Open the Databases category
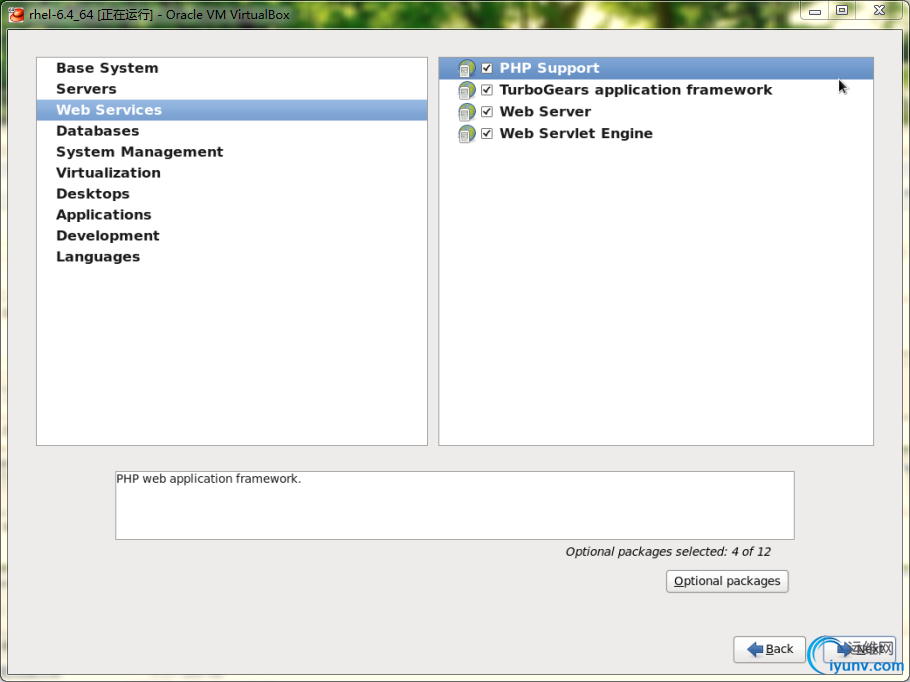910x682 pixels. [232, 131]
